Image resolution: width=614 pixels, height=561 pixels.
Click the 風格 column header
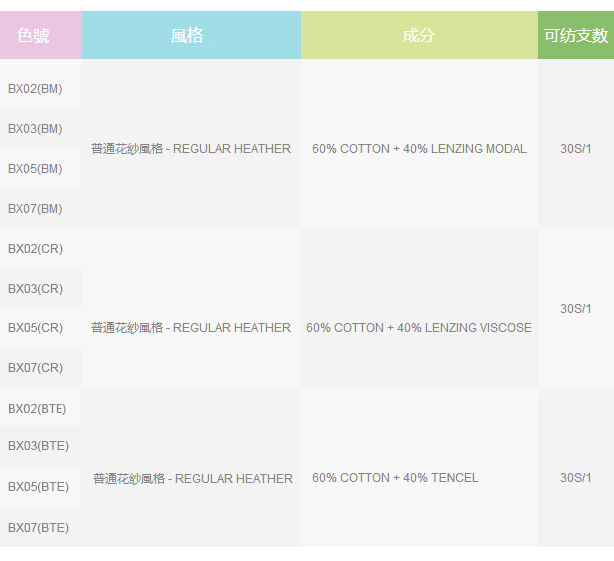pyautogui.click(x=187, y=36)
